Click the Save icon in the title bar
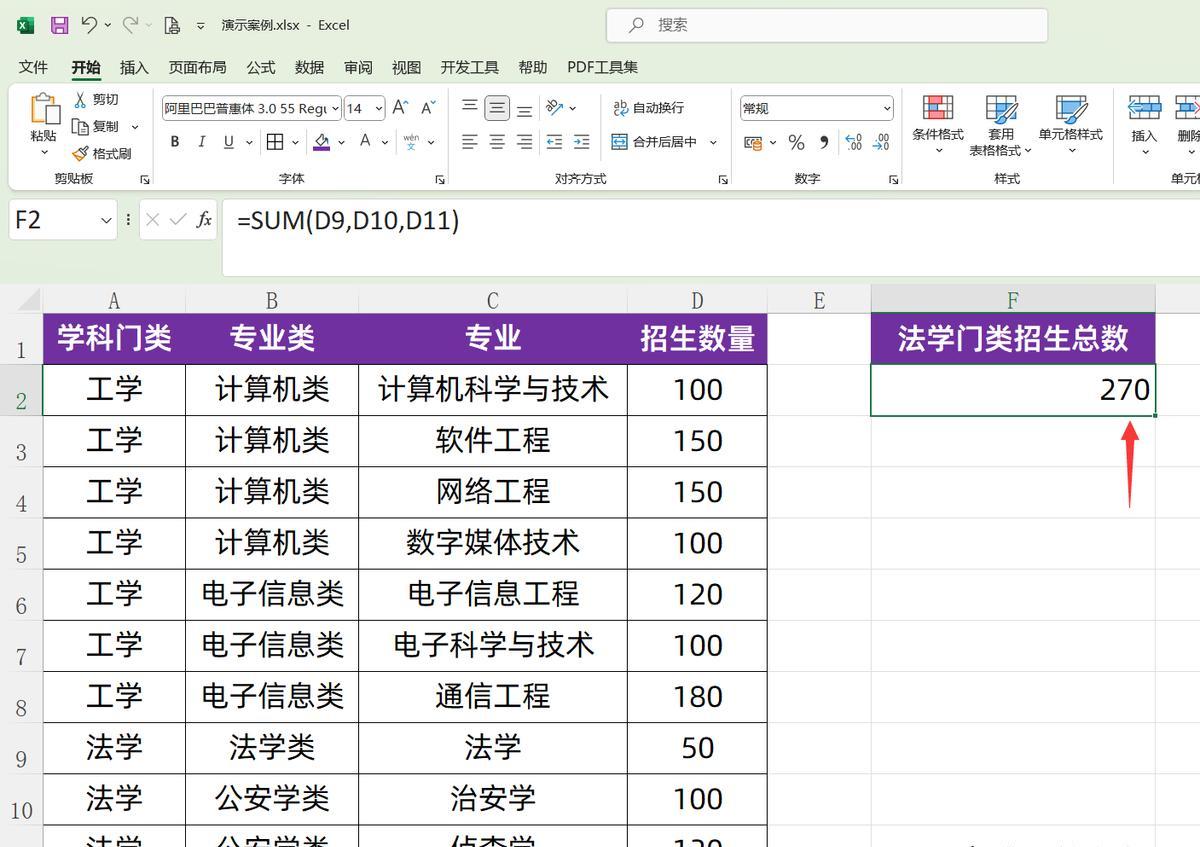This screenshot has width=1200, height=847. click(59, 25)
